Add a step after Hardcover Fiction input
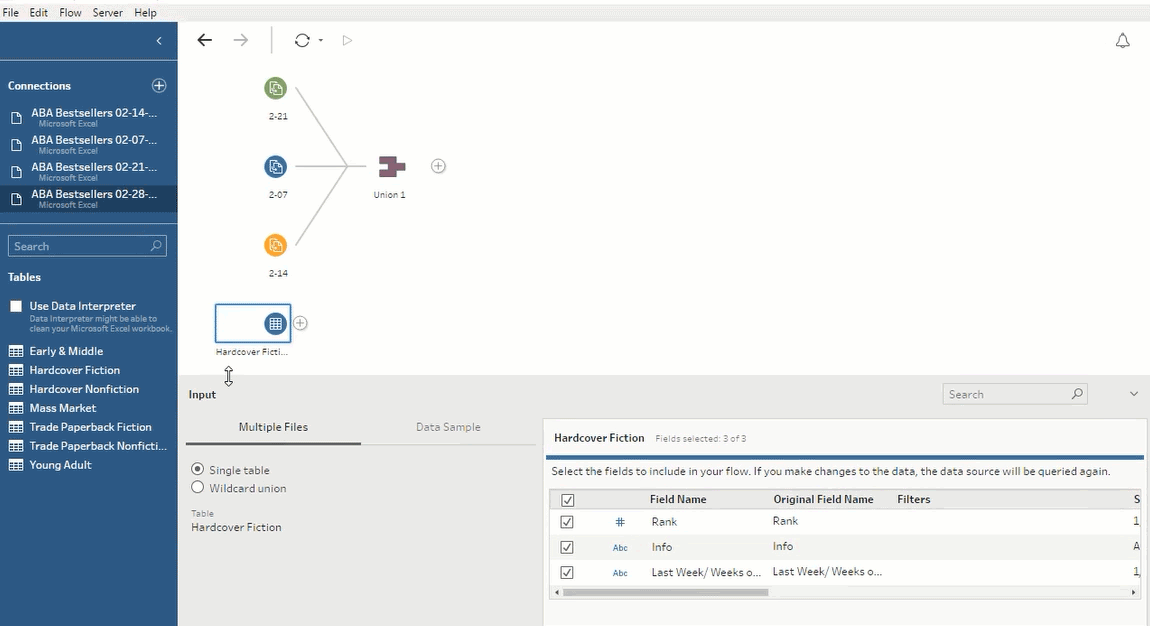The width and height of the screenshot is (1150, 626). click(300, 323)
